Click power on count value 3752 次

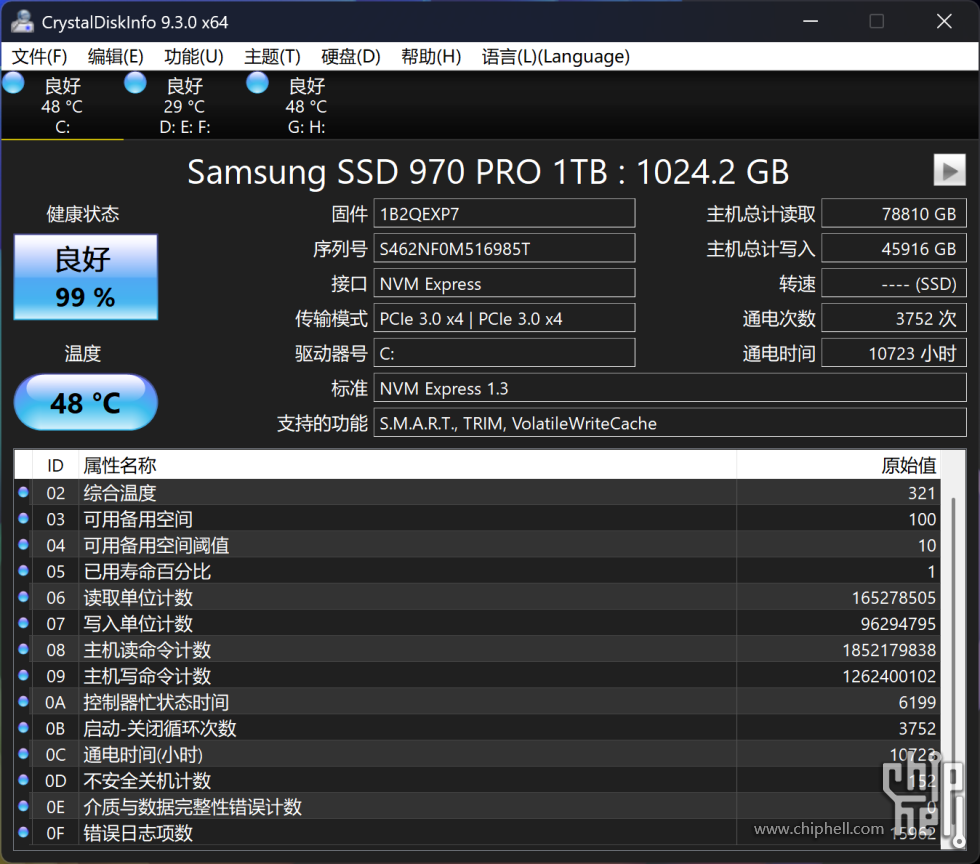[894, 319]
